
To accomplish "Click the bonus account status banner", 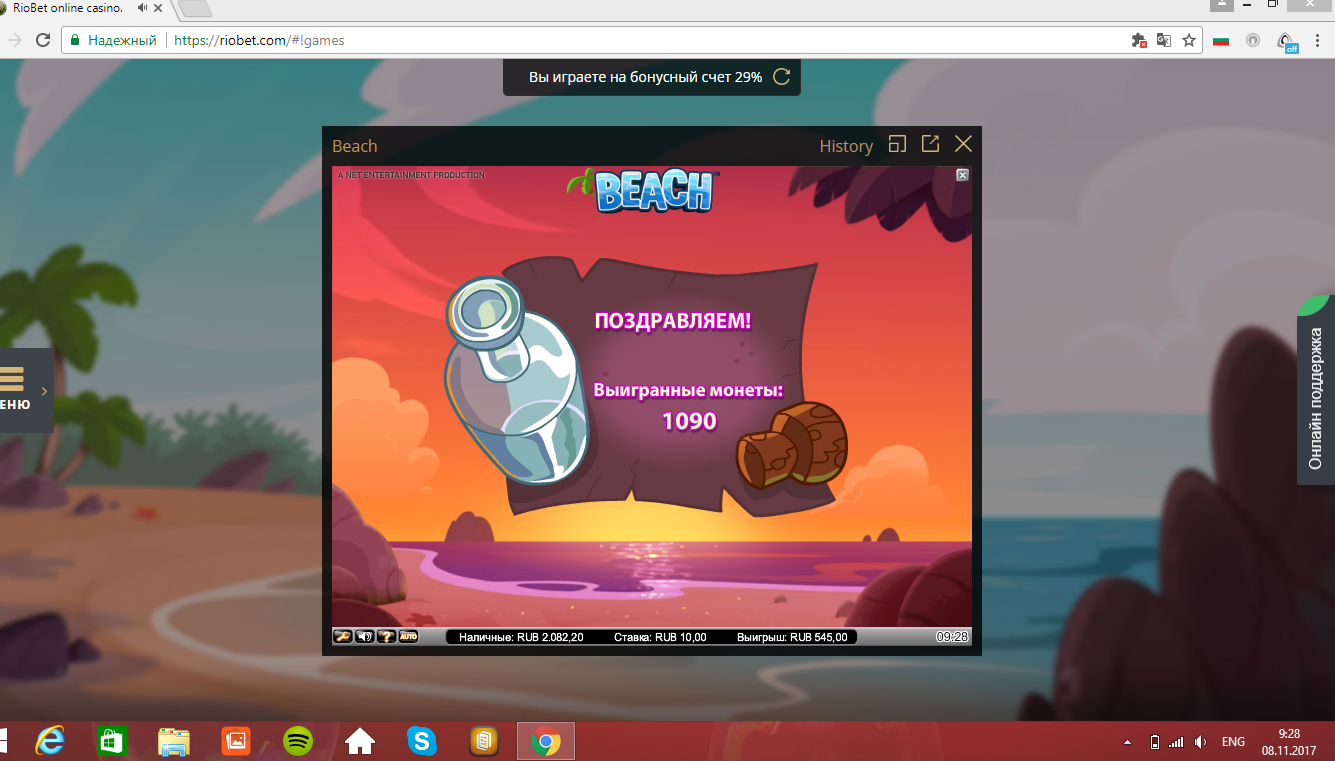I will 652,76.
